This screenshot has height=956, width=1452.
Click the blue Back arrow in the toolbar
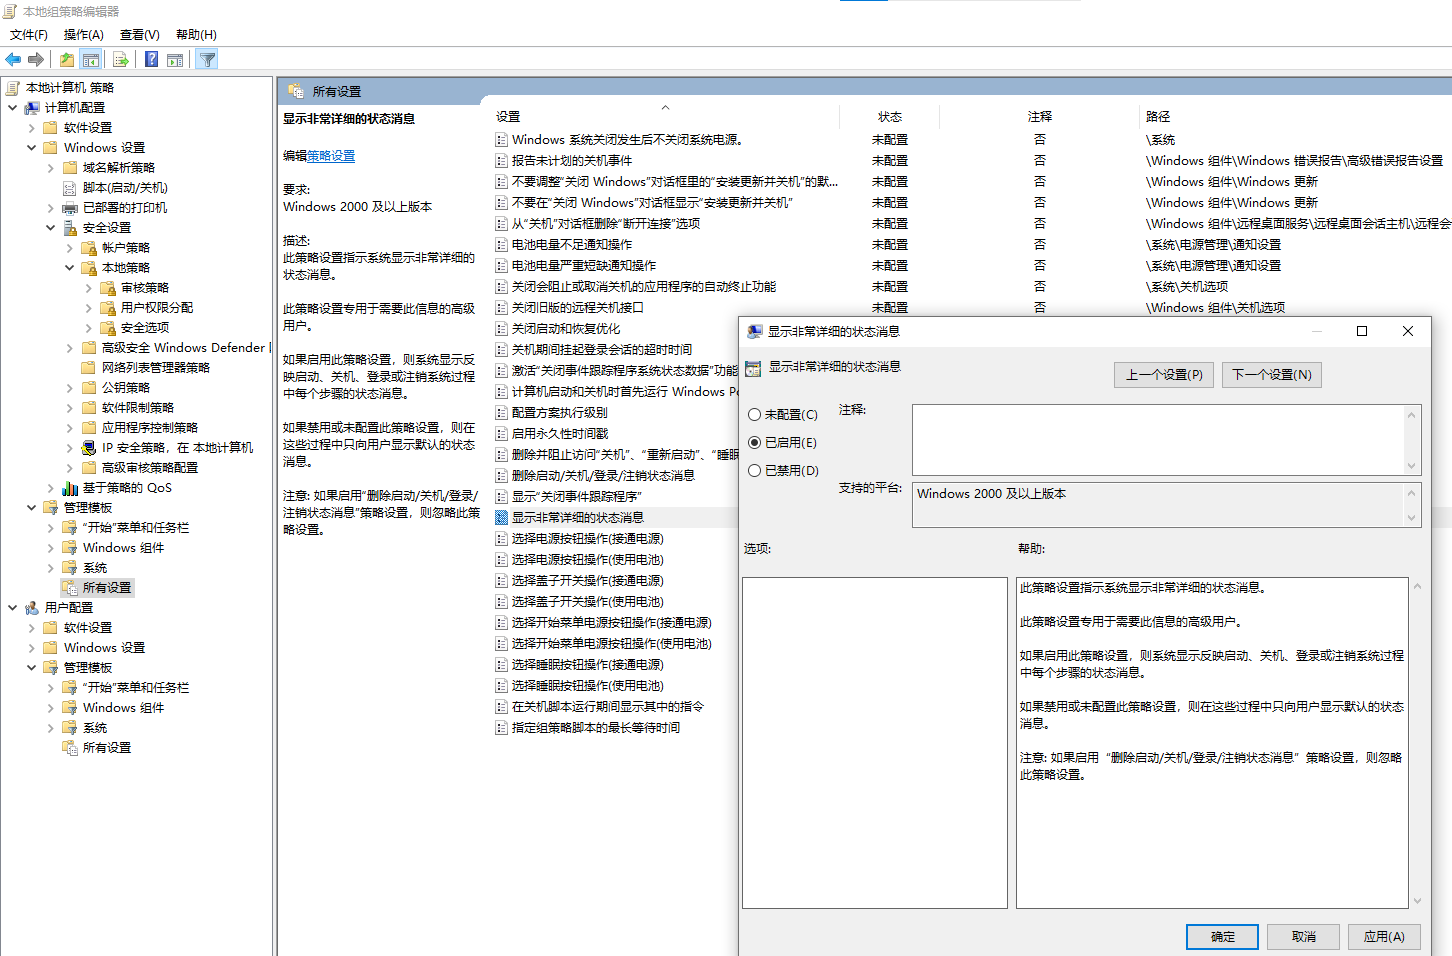14,60
